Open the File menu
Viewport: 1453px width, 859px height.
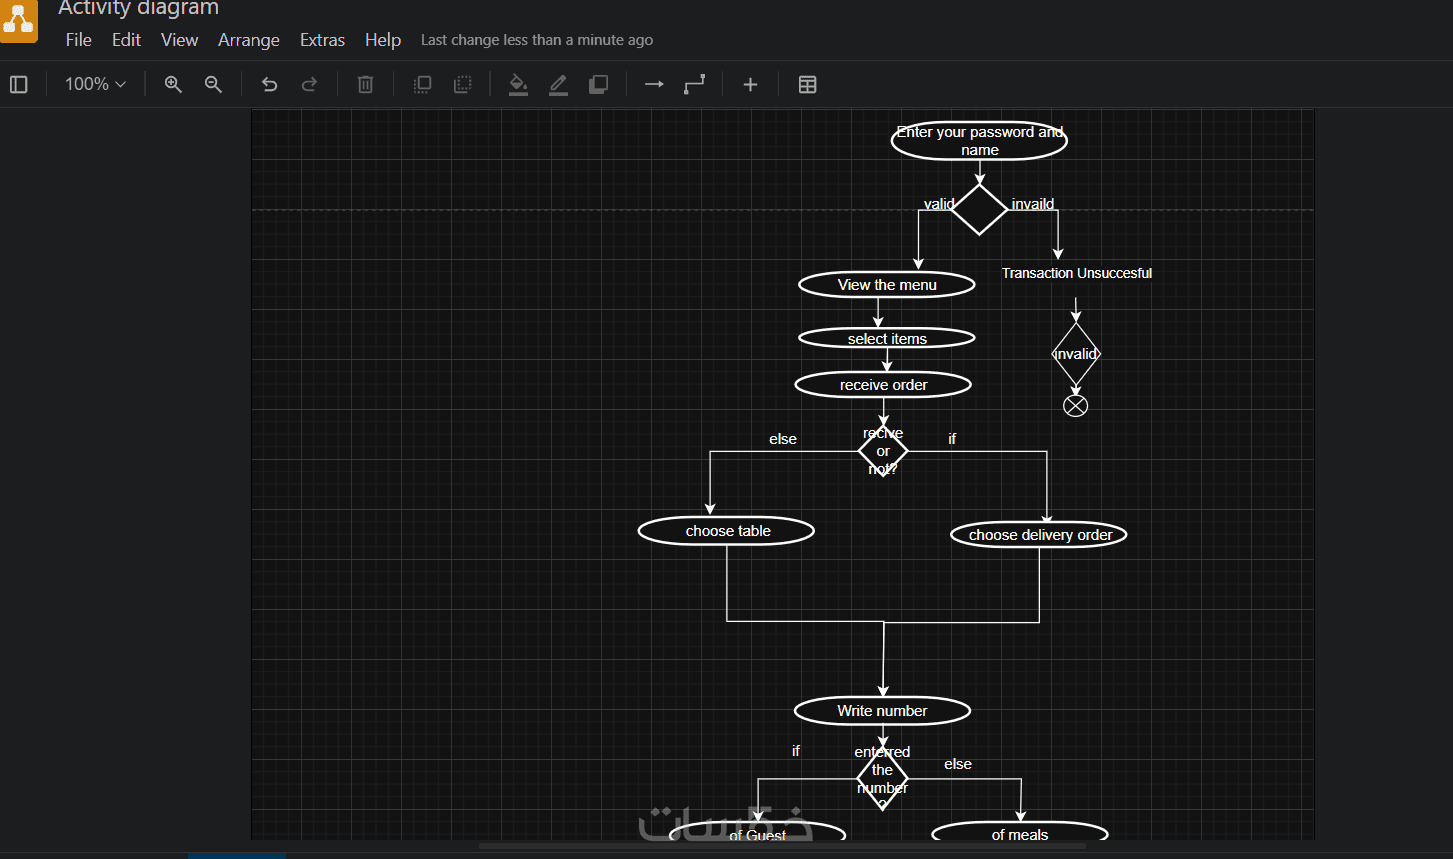(78, 40)
